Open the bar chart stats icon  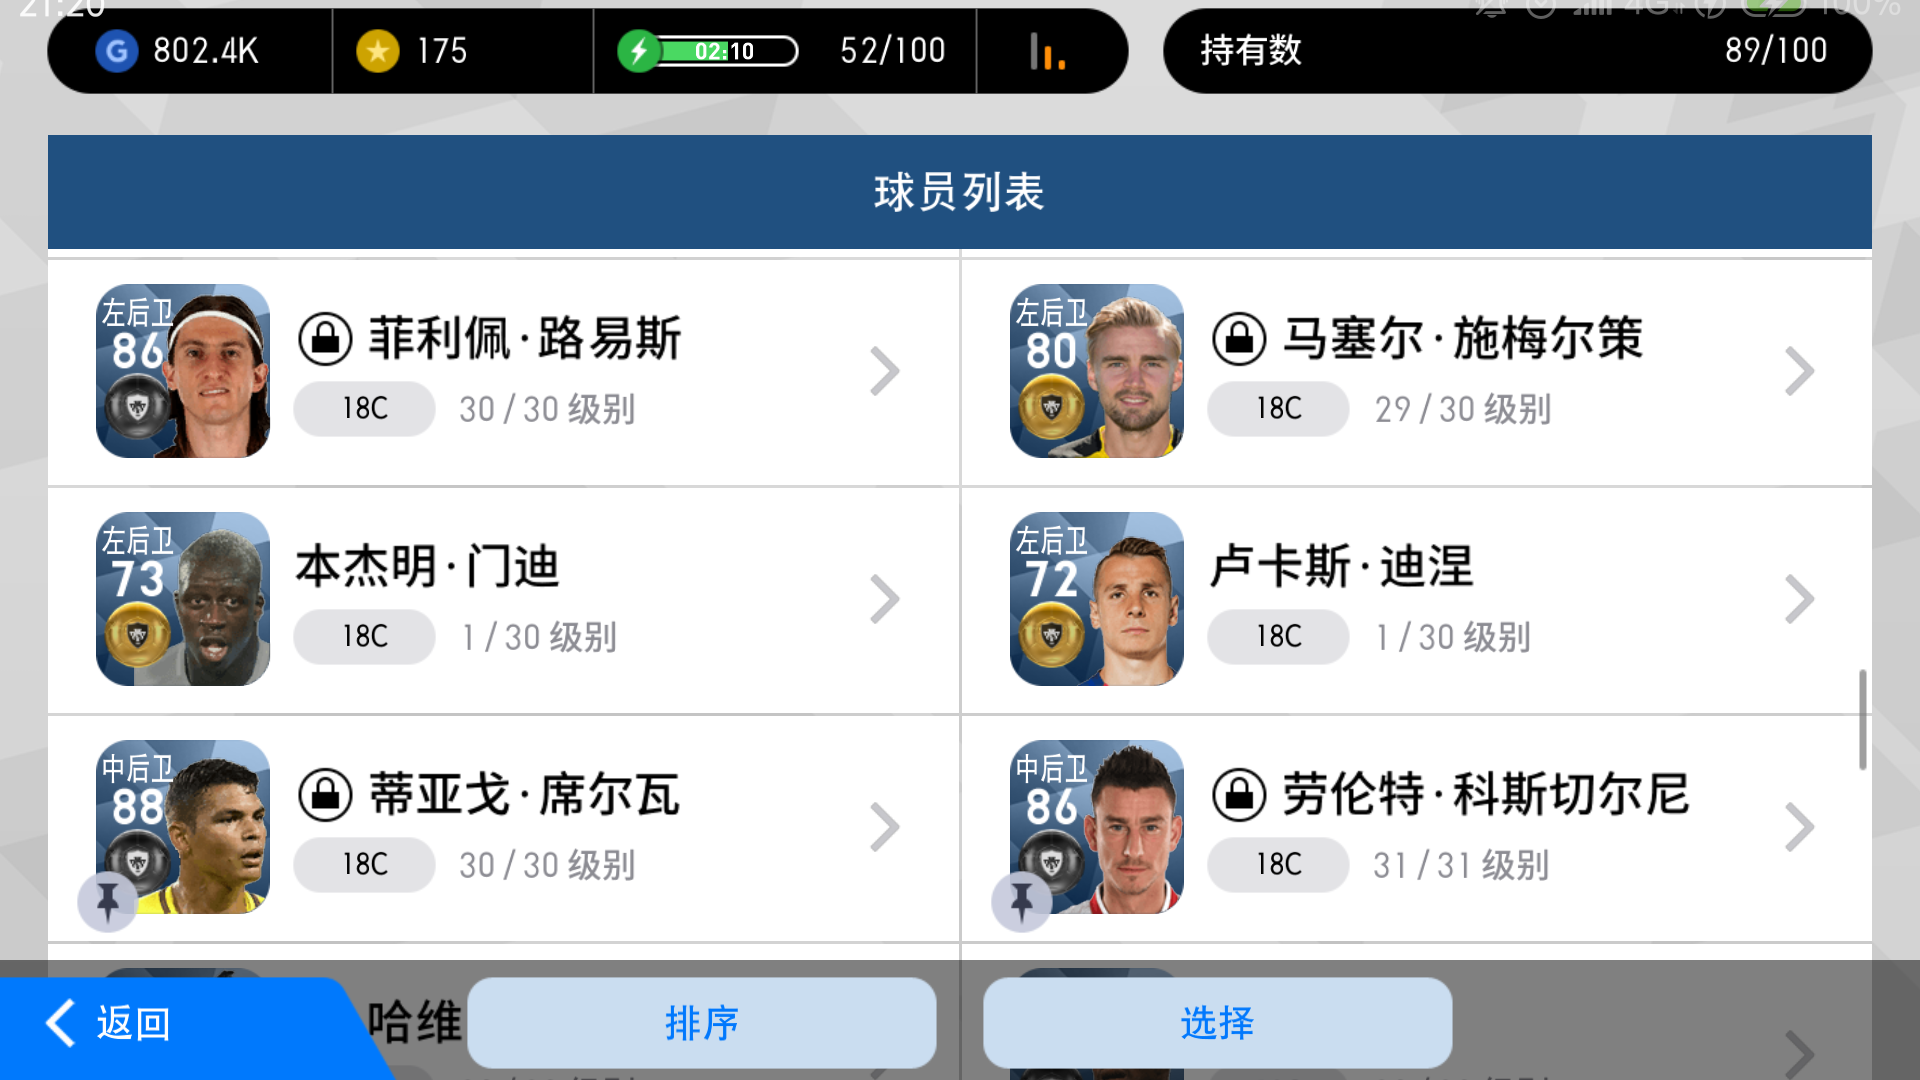pos(1047,51)
